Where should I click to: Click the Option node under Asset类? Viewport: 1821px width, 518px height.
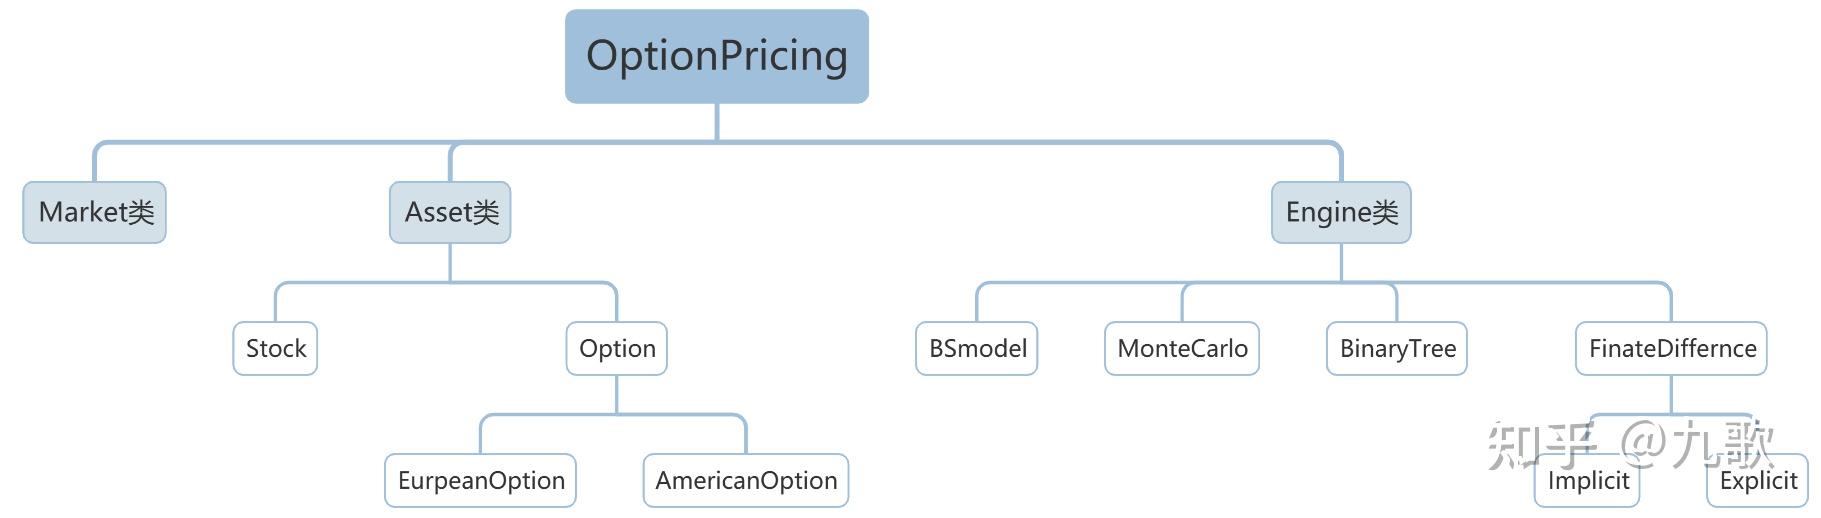tap(617, 348)
